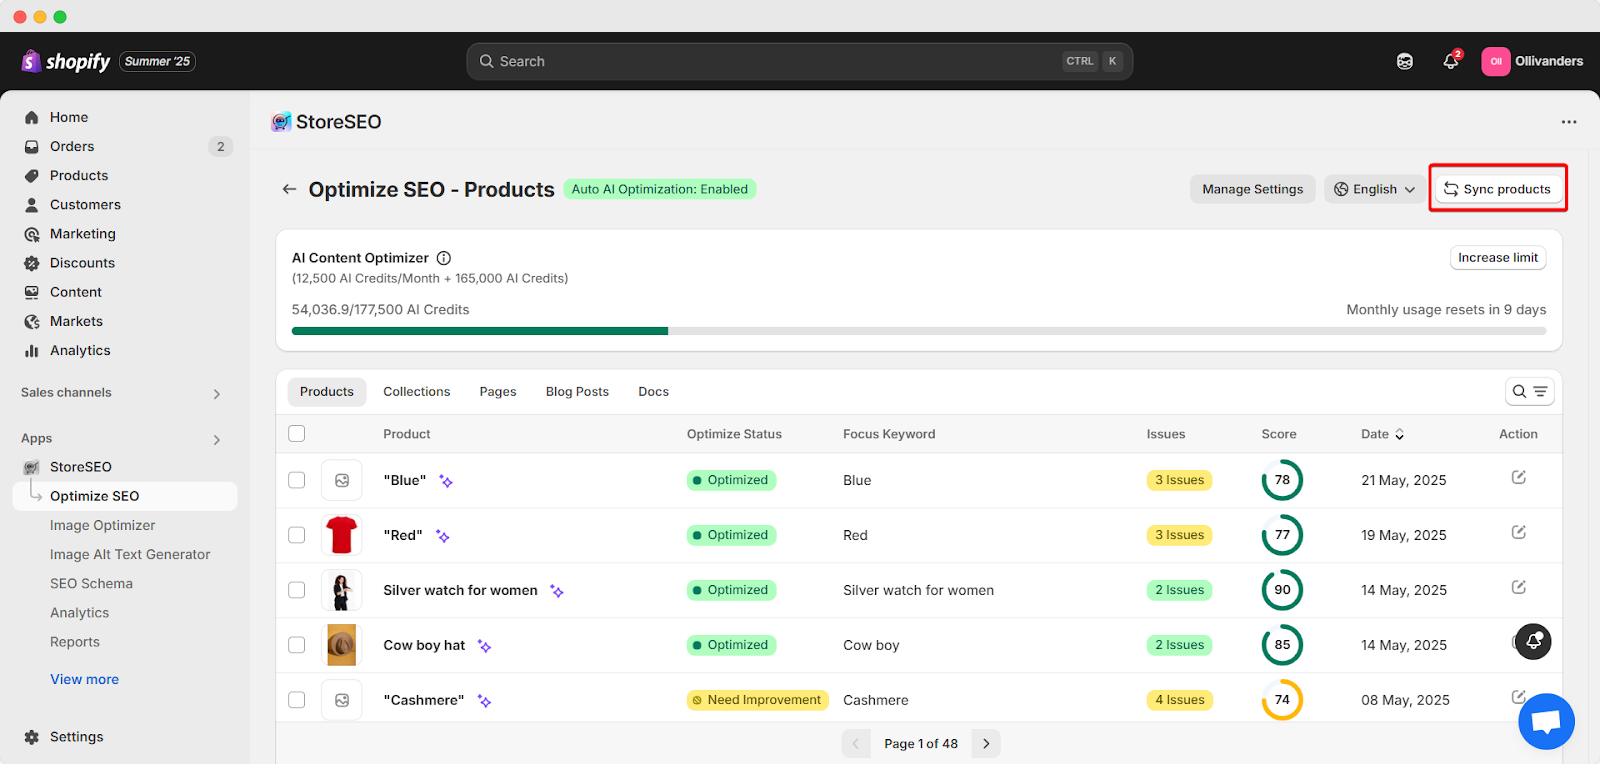Open the Customers page
The image size is (1600, 764).
pos(85,204)
